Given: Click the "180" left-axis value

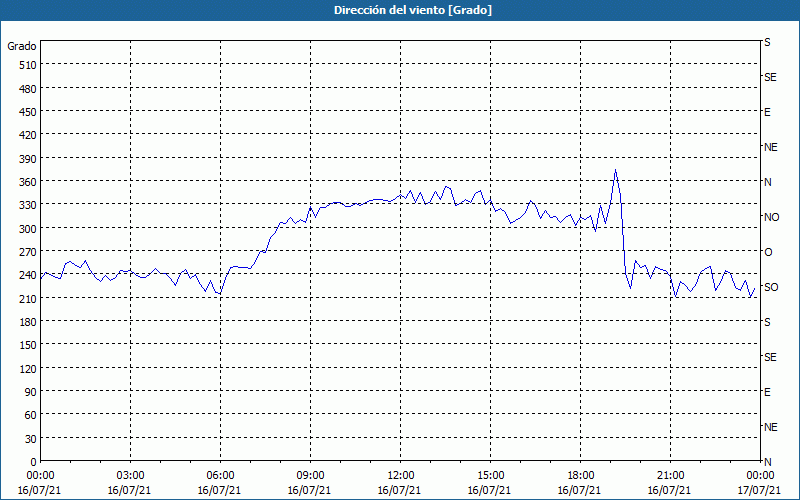Looking at the screenshot, I should tap(28, 322).
